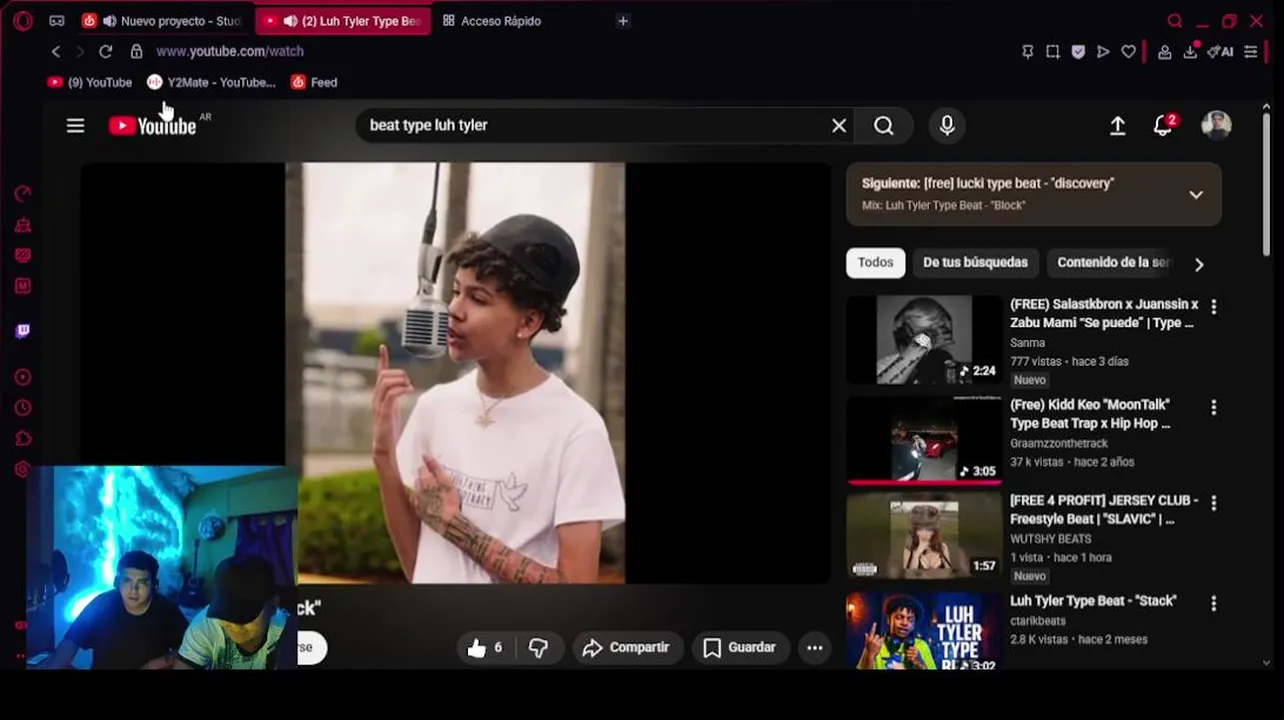Expand the Siguiente mix panel chevron
1284x720 pixels.
click(1196, 194)
